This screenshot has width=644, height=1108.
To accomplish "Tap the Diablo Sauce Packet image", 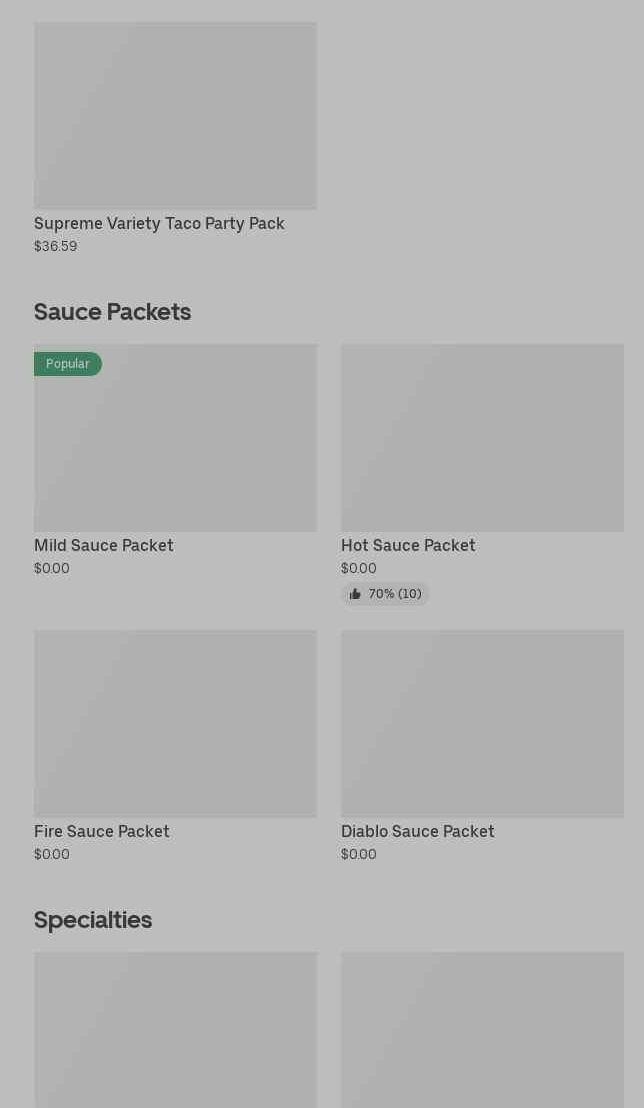I will click(x=482, y=723).
